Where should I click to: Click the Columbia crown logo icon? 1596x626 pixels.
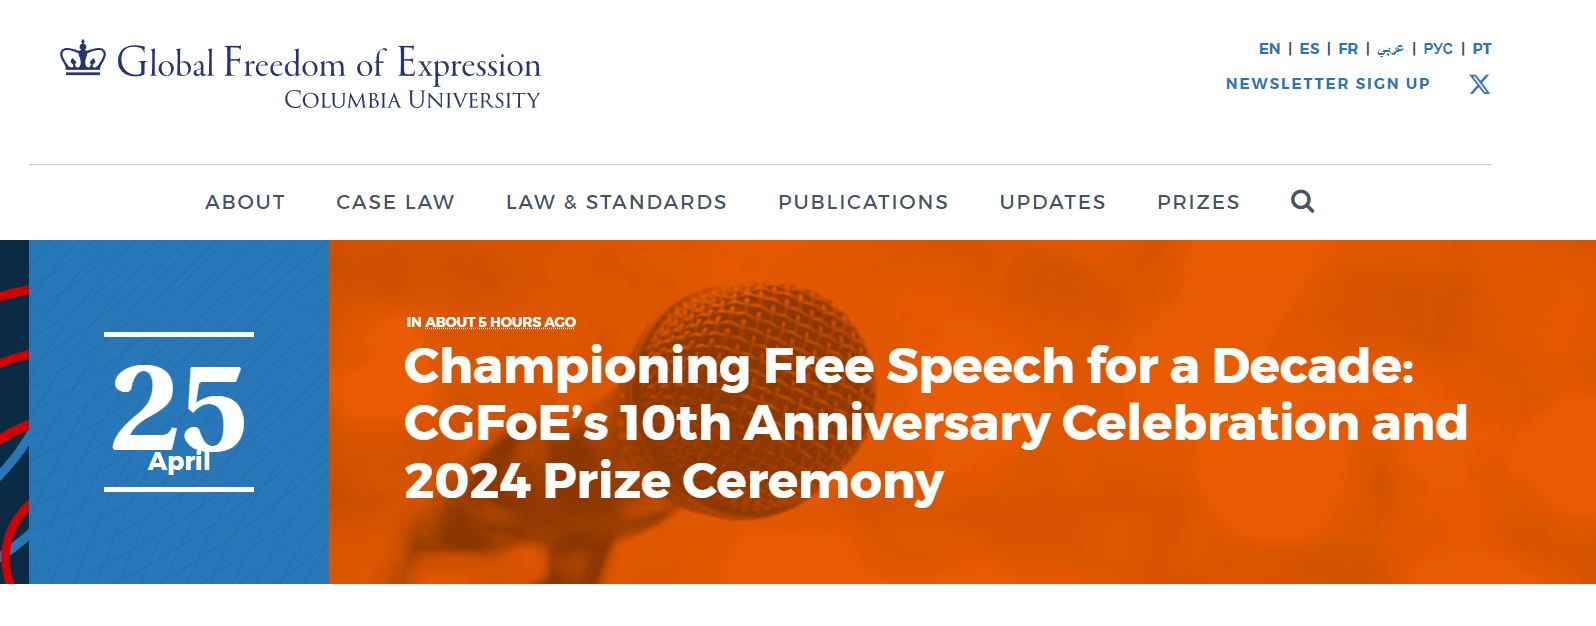coord(83,59)
